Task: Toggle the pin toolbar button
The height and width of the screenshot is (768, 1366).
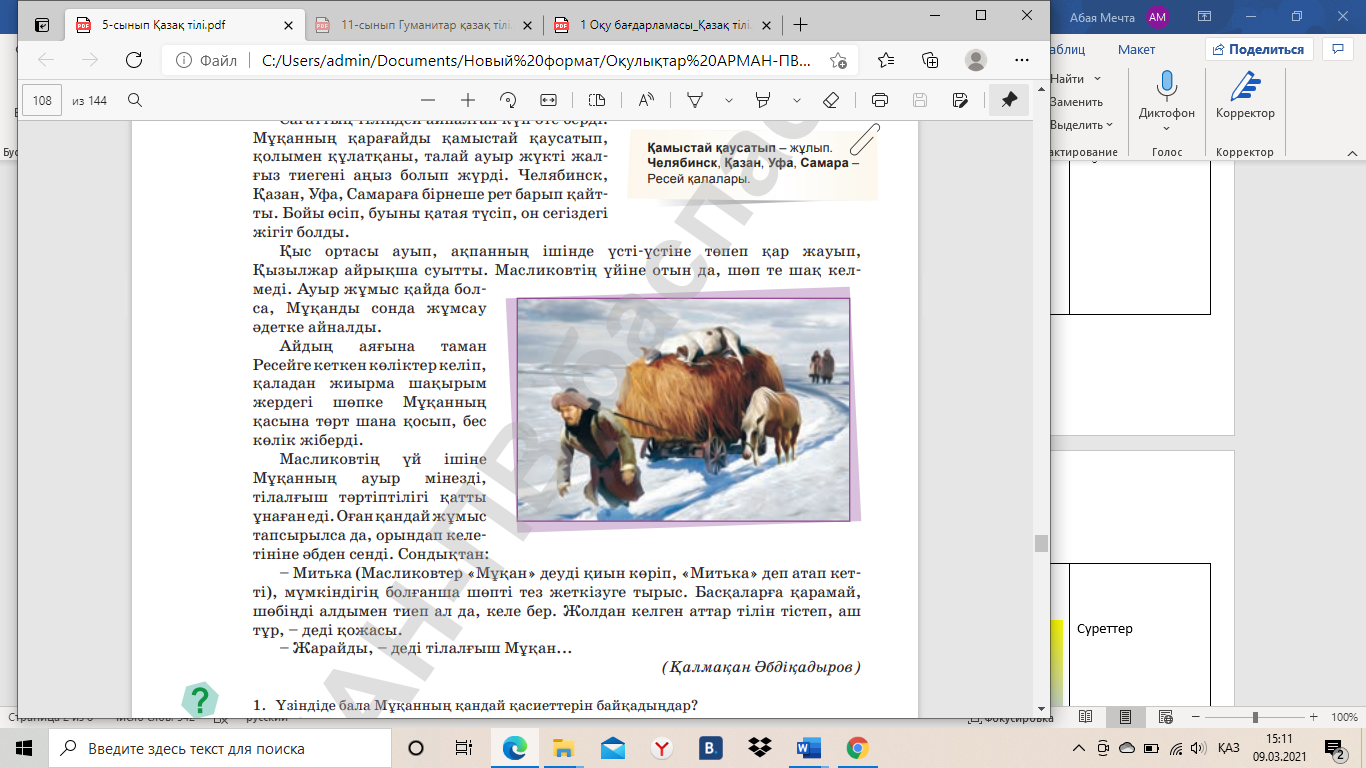Action: pos(1009,100)
